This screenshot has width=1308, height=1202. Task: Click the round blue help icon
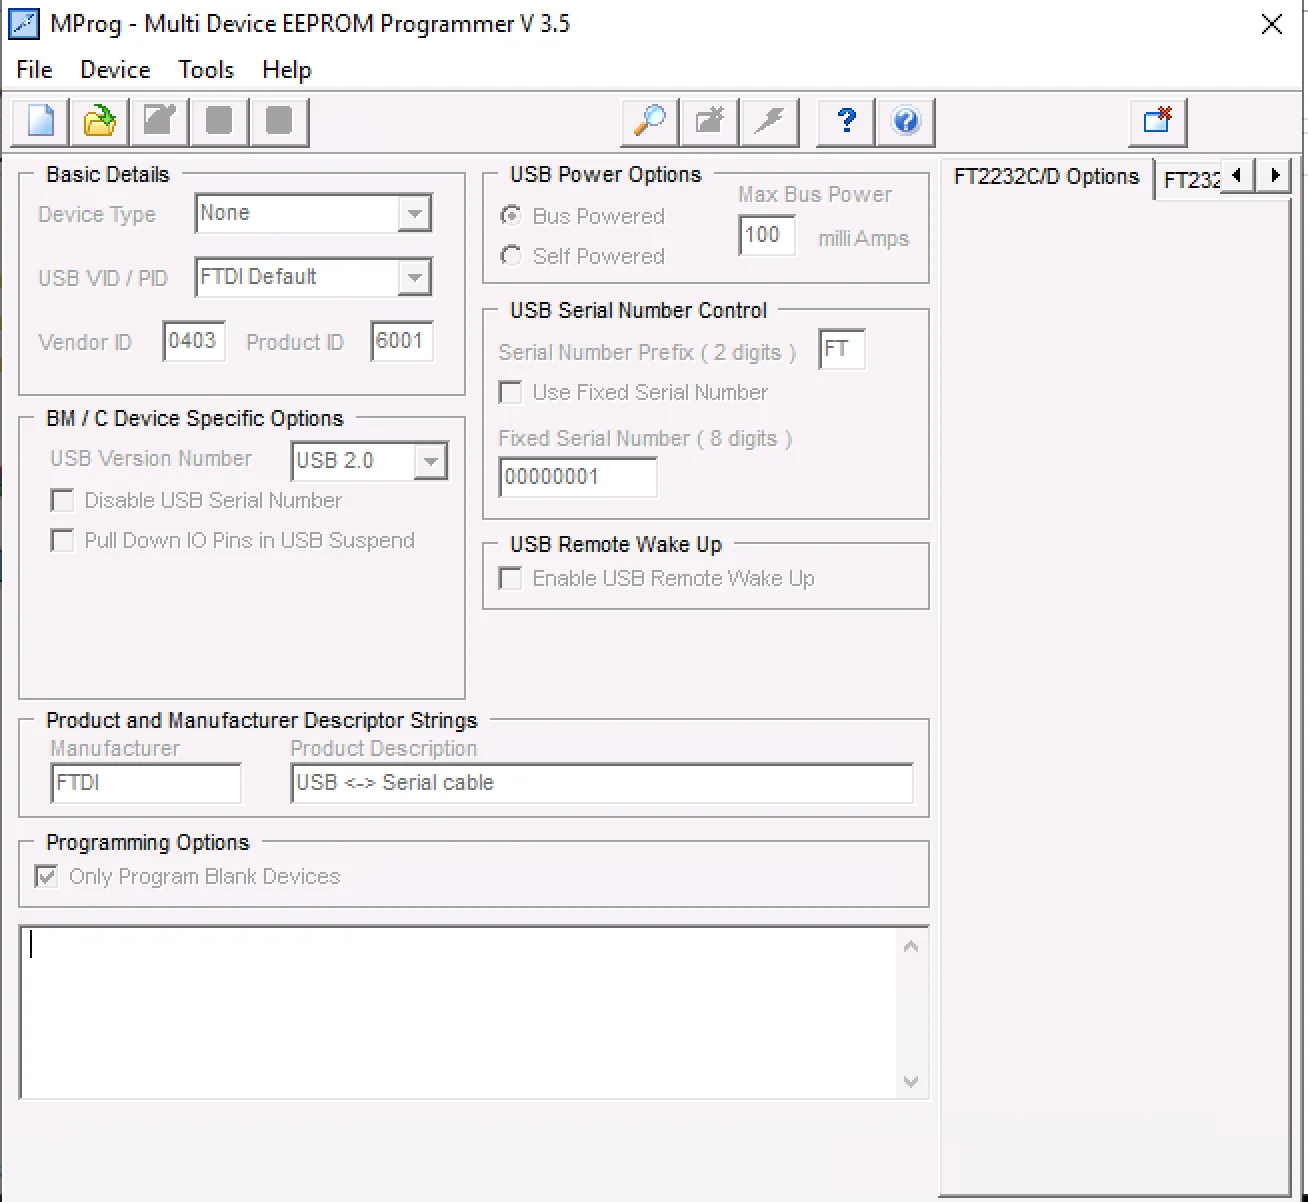[906, 122]
